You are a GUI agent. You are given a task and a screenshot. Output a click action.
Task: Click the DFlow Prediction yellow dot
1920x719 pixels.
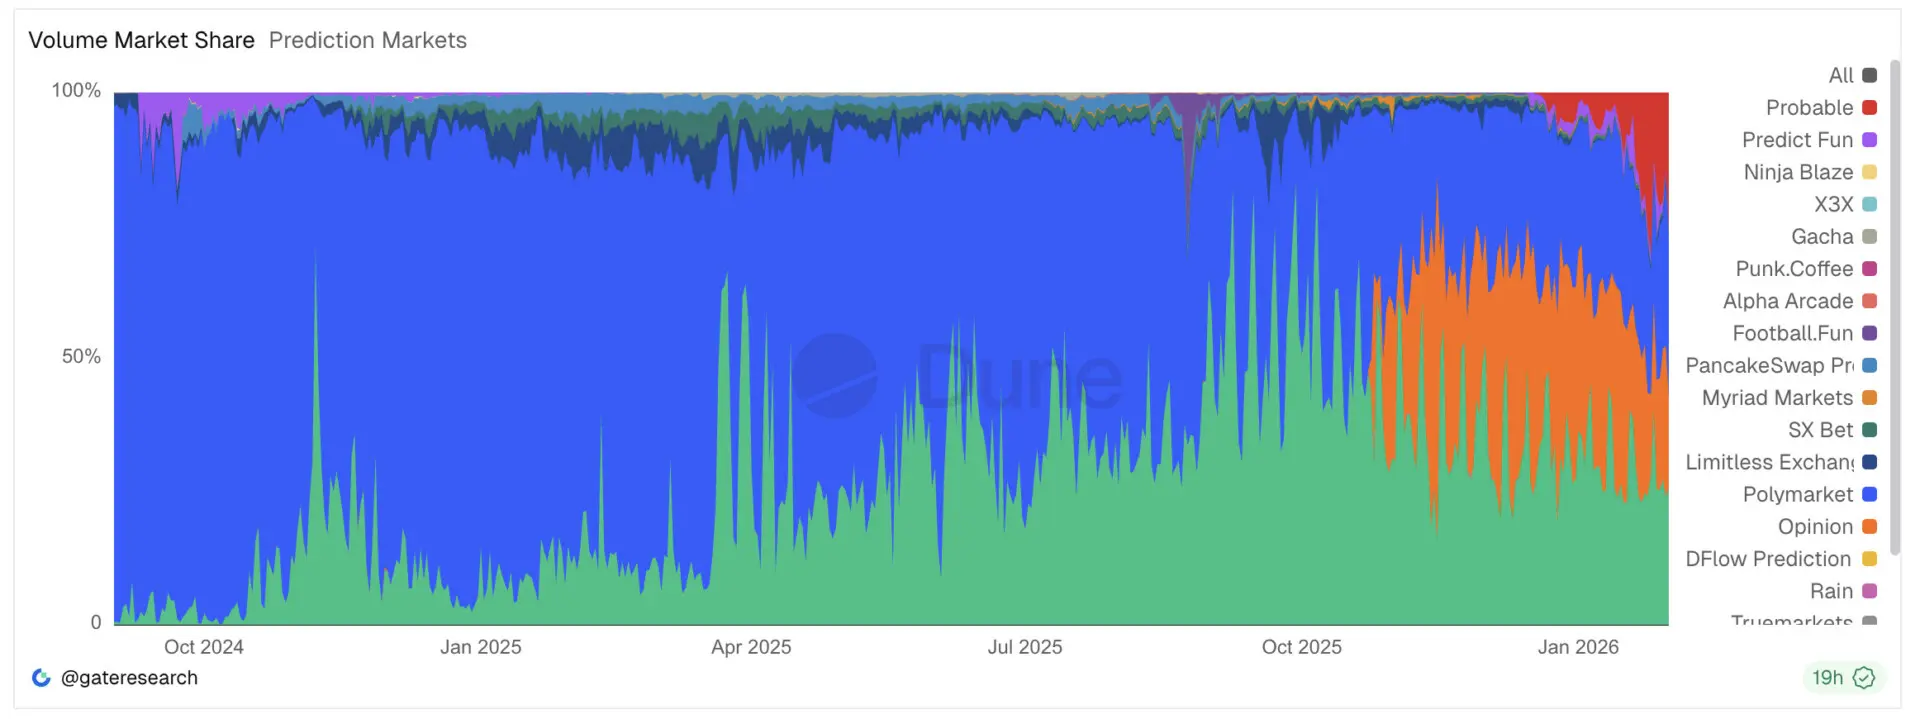coord(1869,559)
